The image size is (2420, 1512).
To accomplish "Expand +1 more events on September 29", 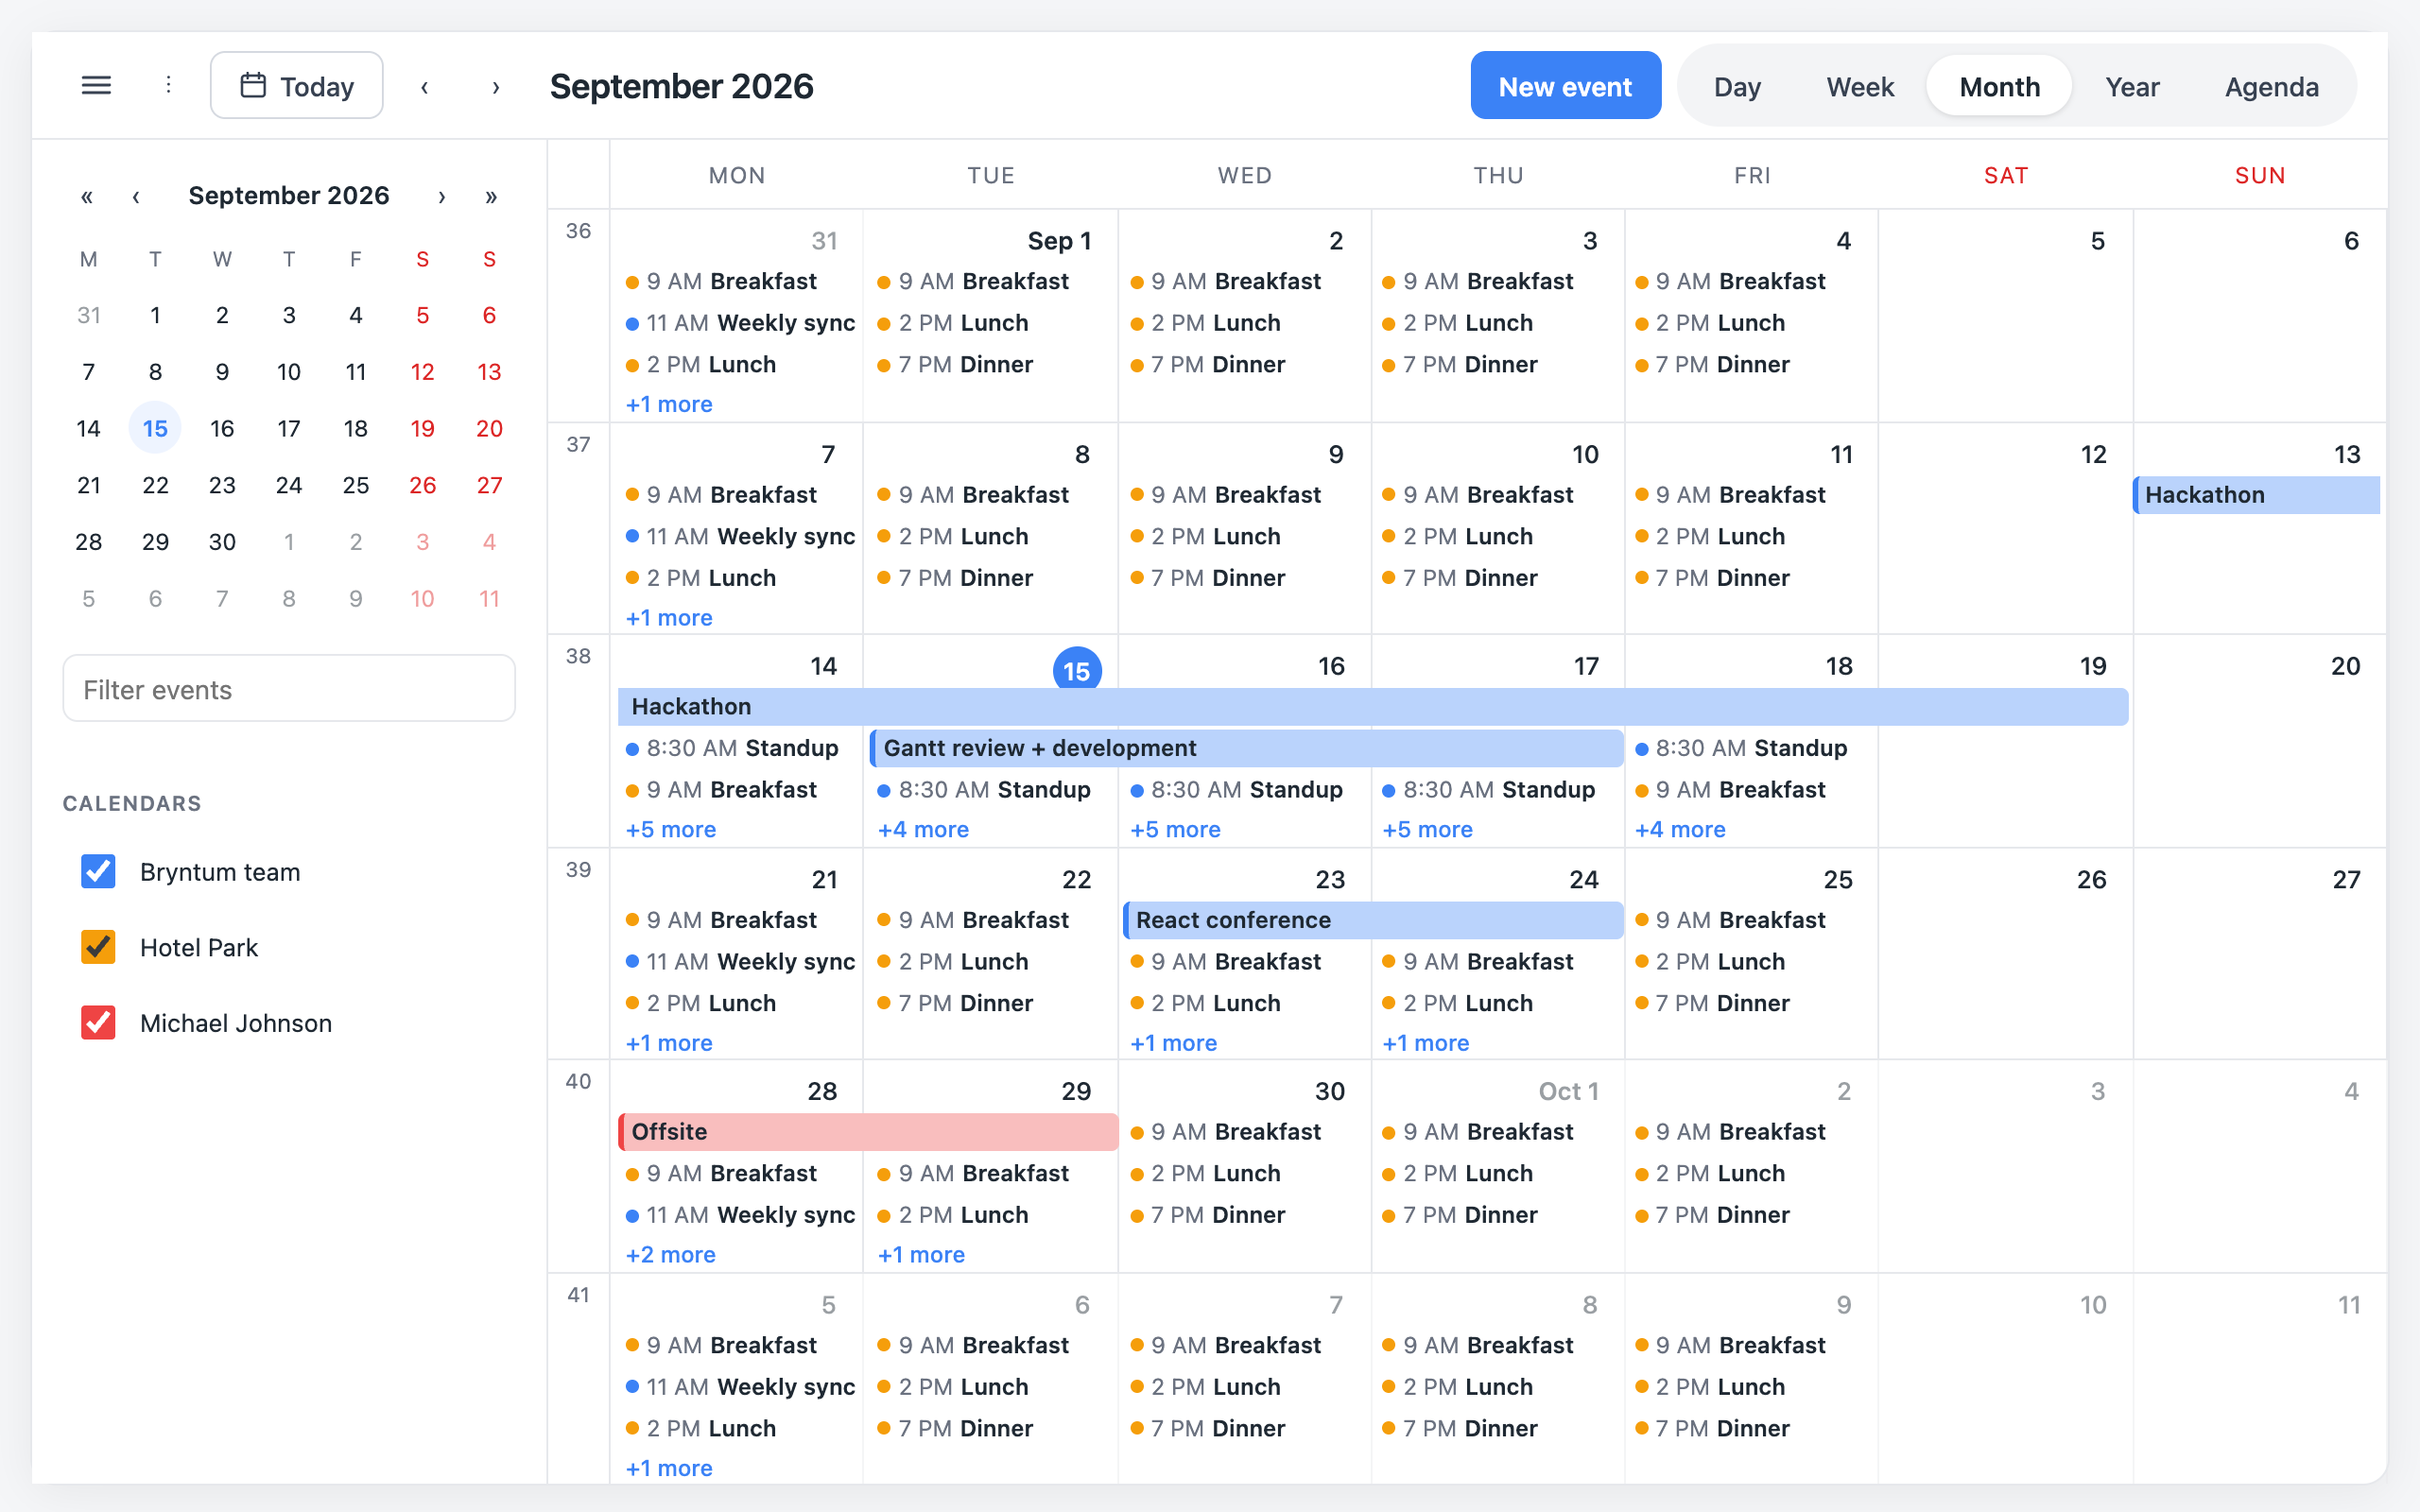I will pos(921,1254).
